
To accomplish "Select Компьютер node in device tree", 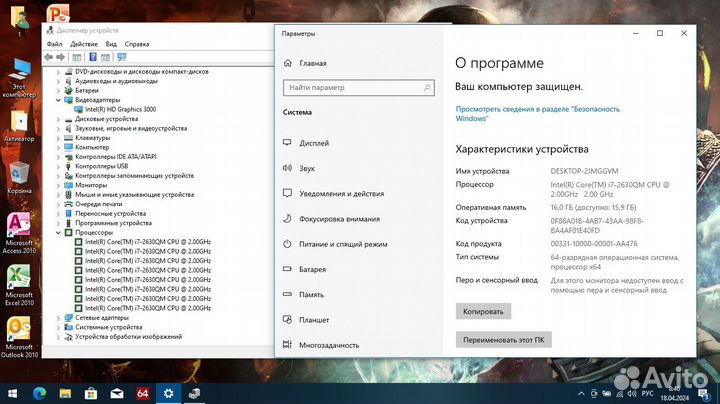I will point(92,147).
